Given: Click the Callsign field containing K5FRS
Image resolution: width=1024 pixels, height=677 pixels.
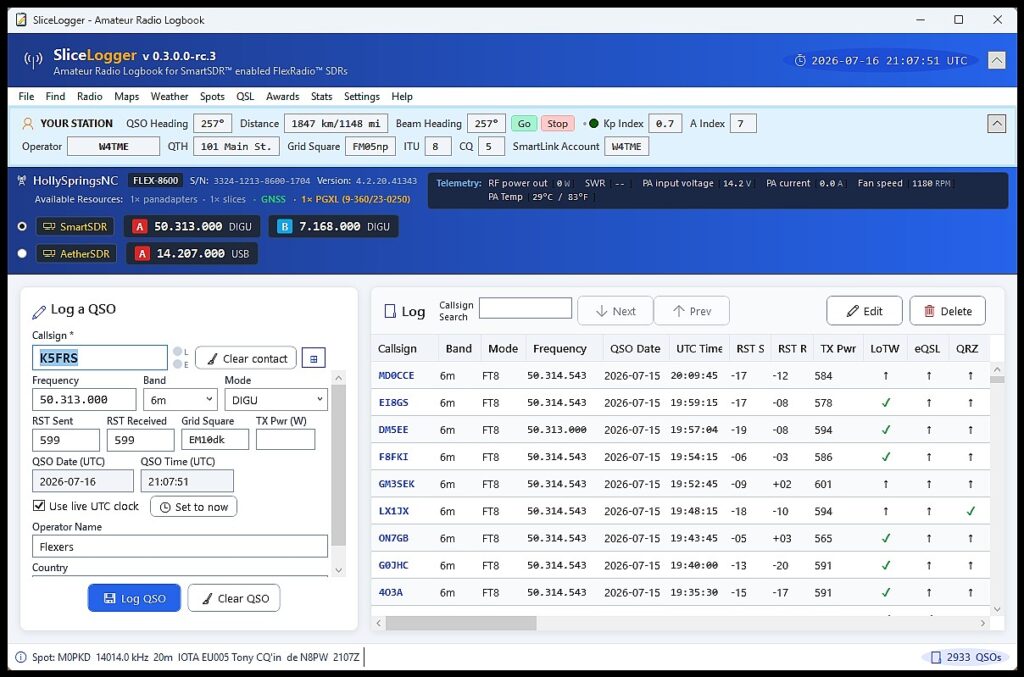Looking at the screenshot, I should [x=100, y=358].
